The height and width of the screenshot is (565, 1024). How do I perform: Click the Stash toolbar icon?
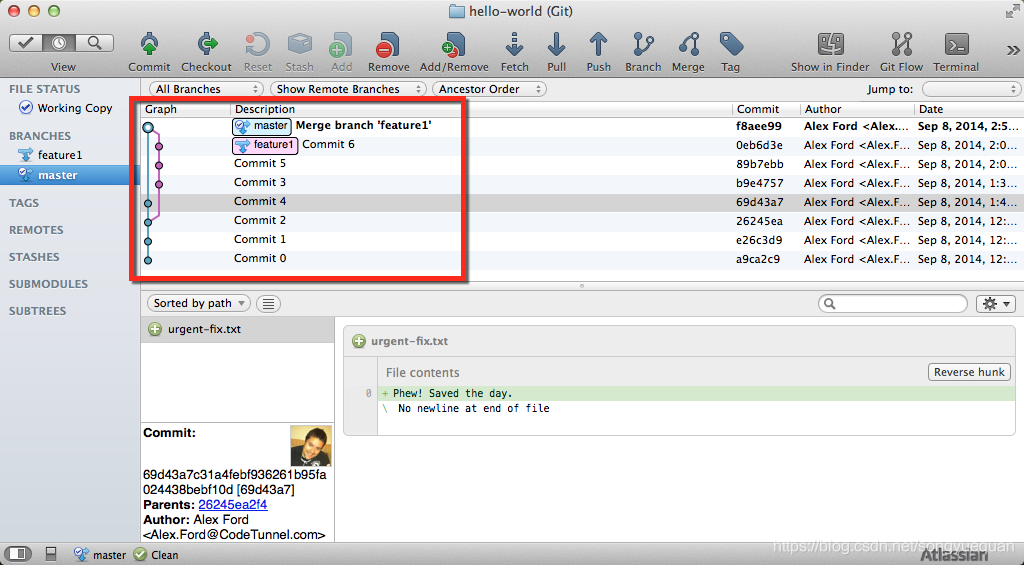299,44
